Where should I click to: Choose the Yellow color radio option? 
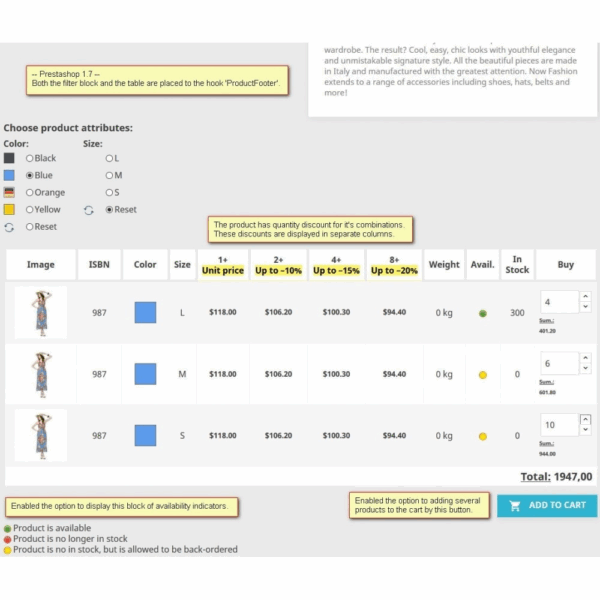30,210
